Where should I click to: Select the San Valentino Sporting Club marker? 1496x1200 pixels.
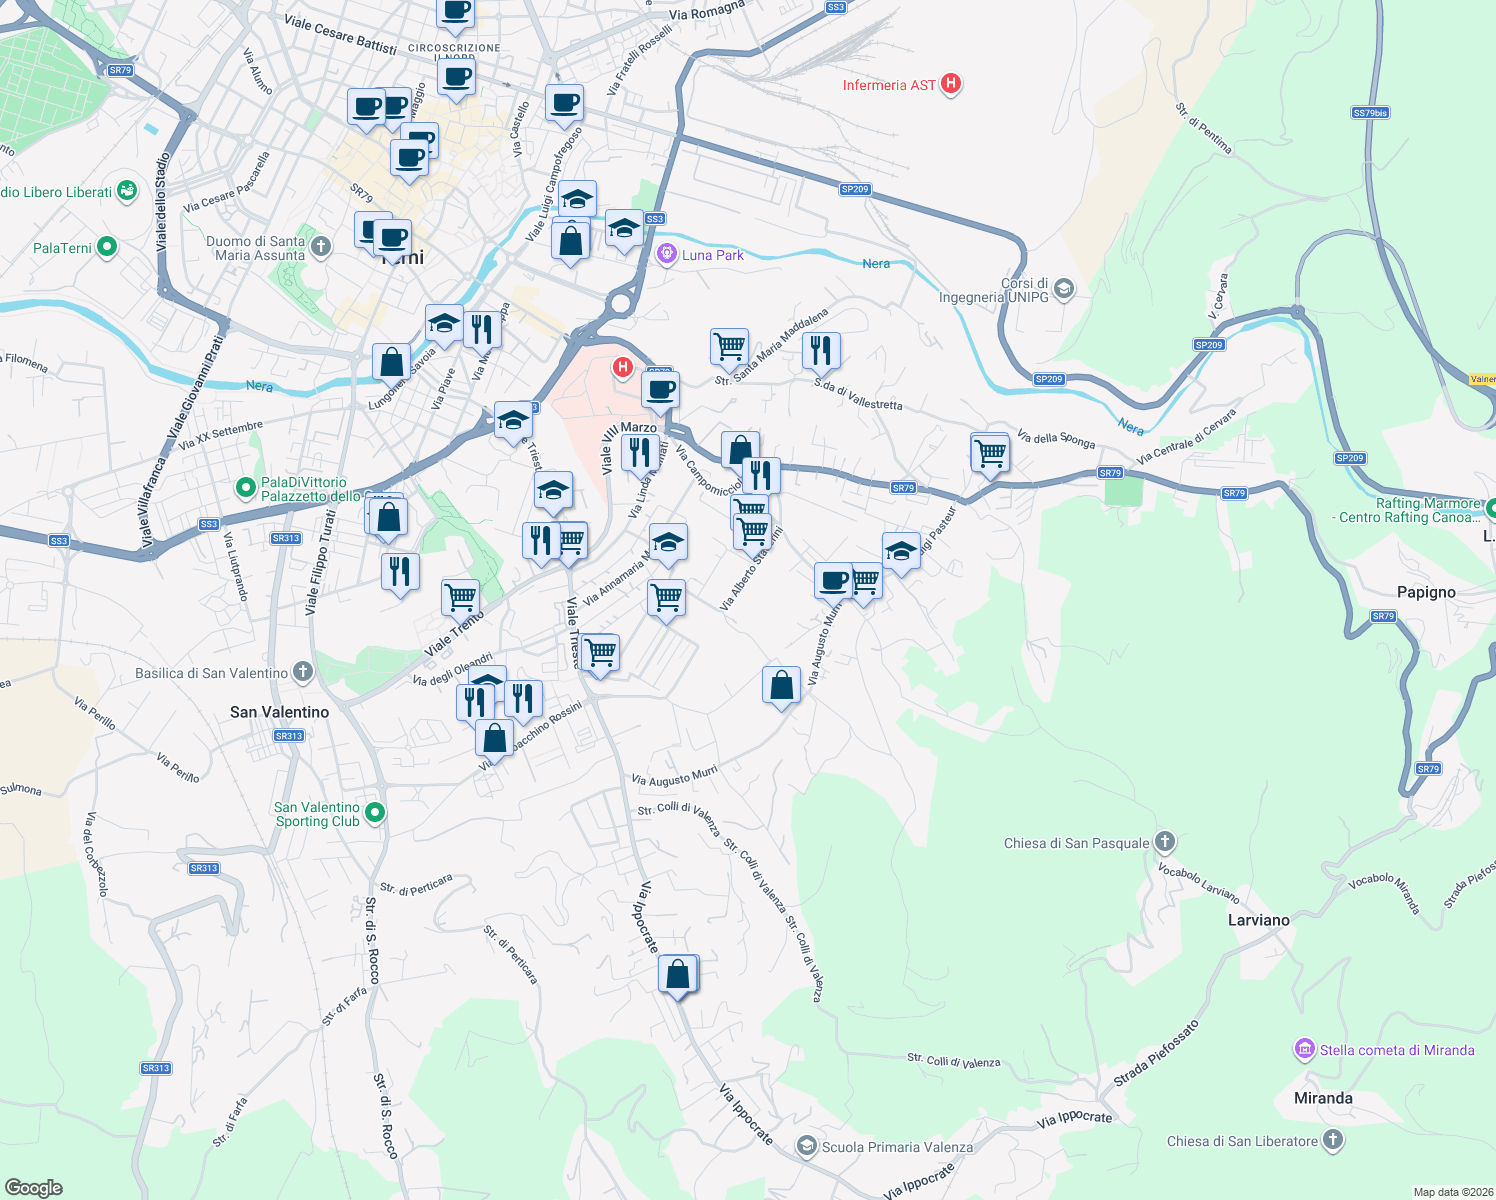pyautogui.click(x=375, y=813)
